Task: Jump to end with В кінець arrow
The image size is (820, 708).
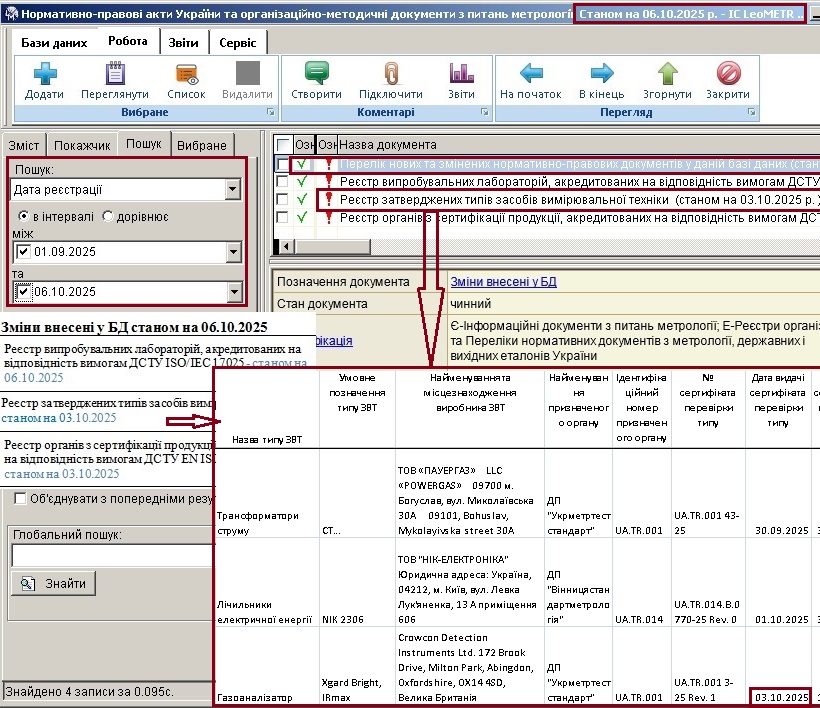Action: coord(600,75)
